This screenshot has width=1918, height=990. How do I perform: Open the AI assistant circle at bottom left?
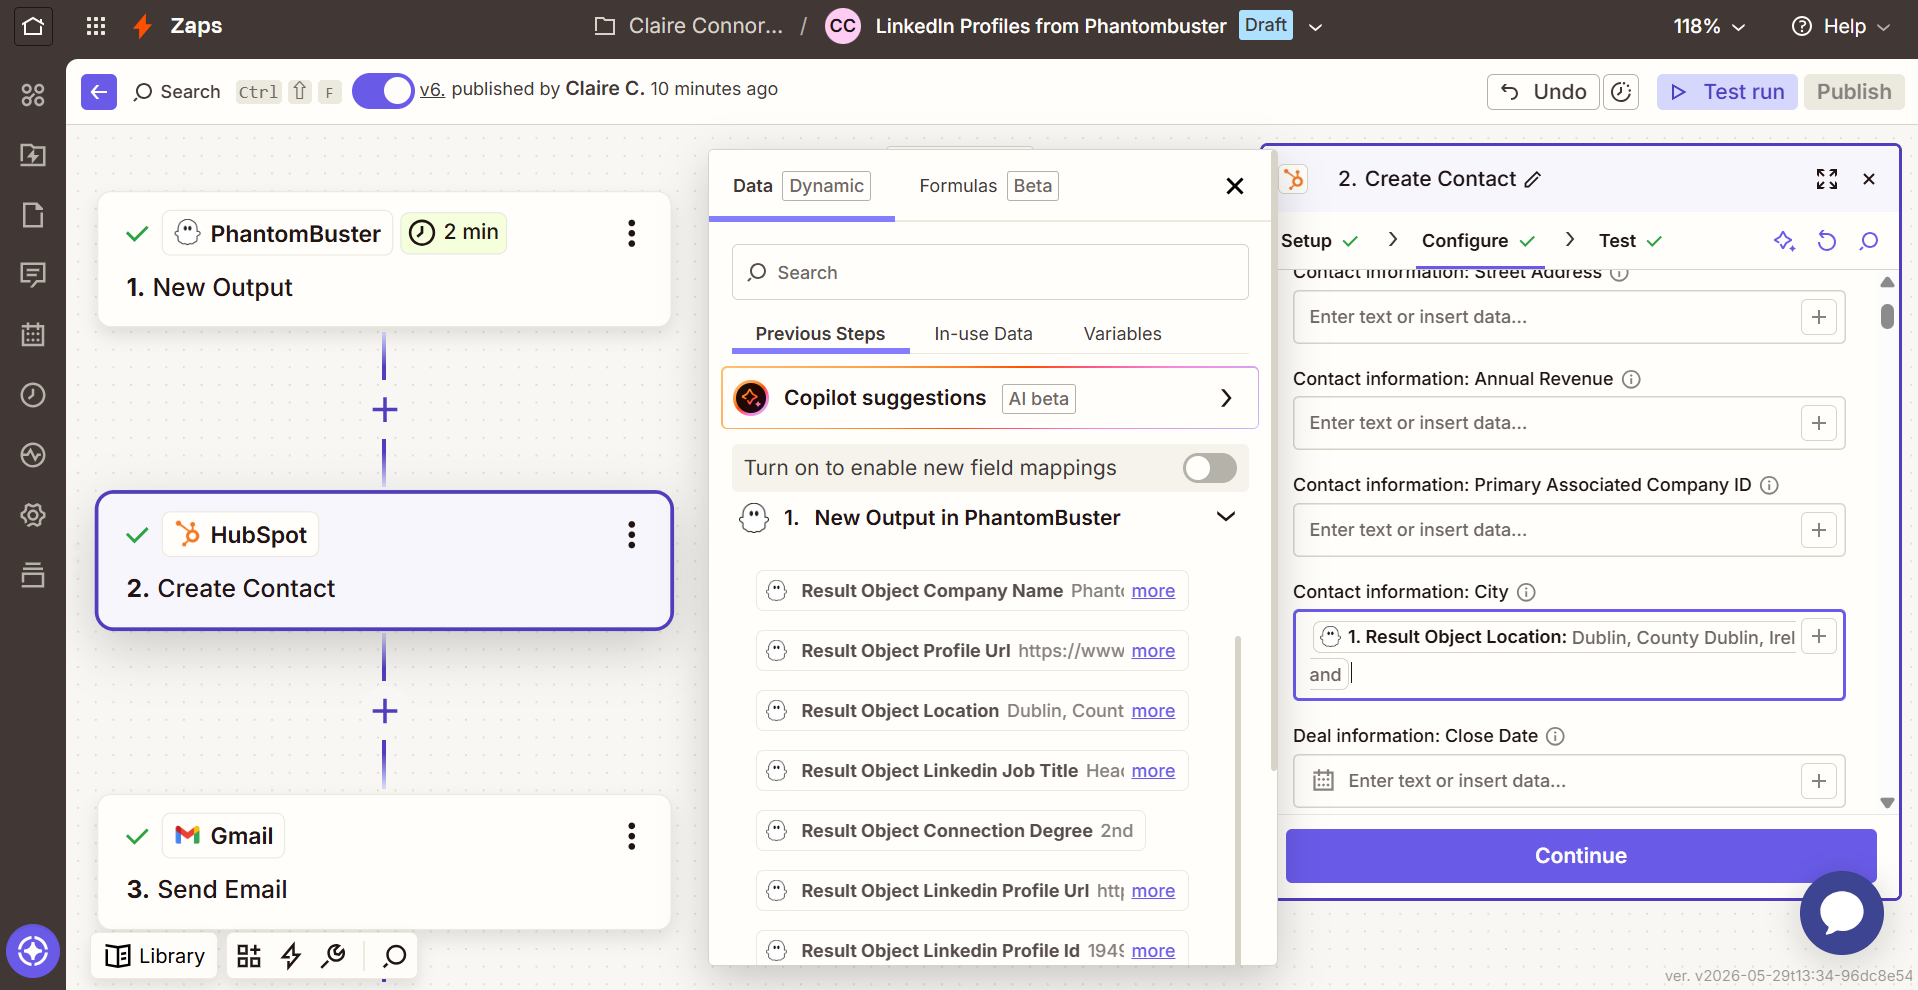[33, 951]
